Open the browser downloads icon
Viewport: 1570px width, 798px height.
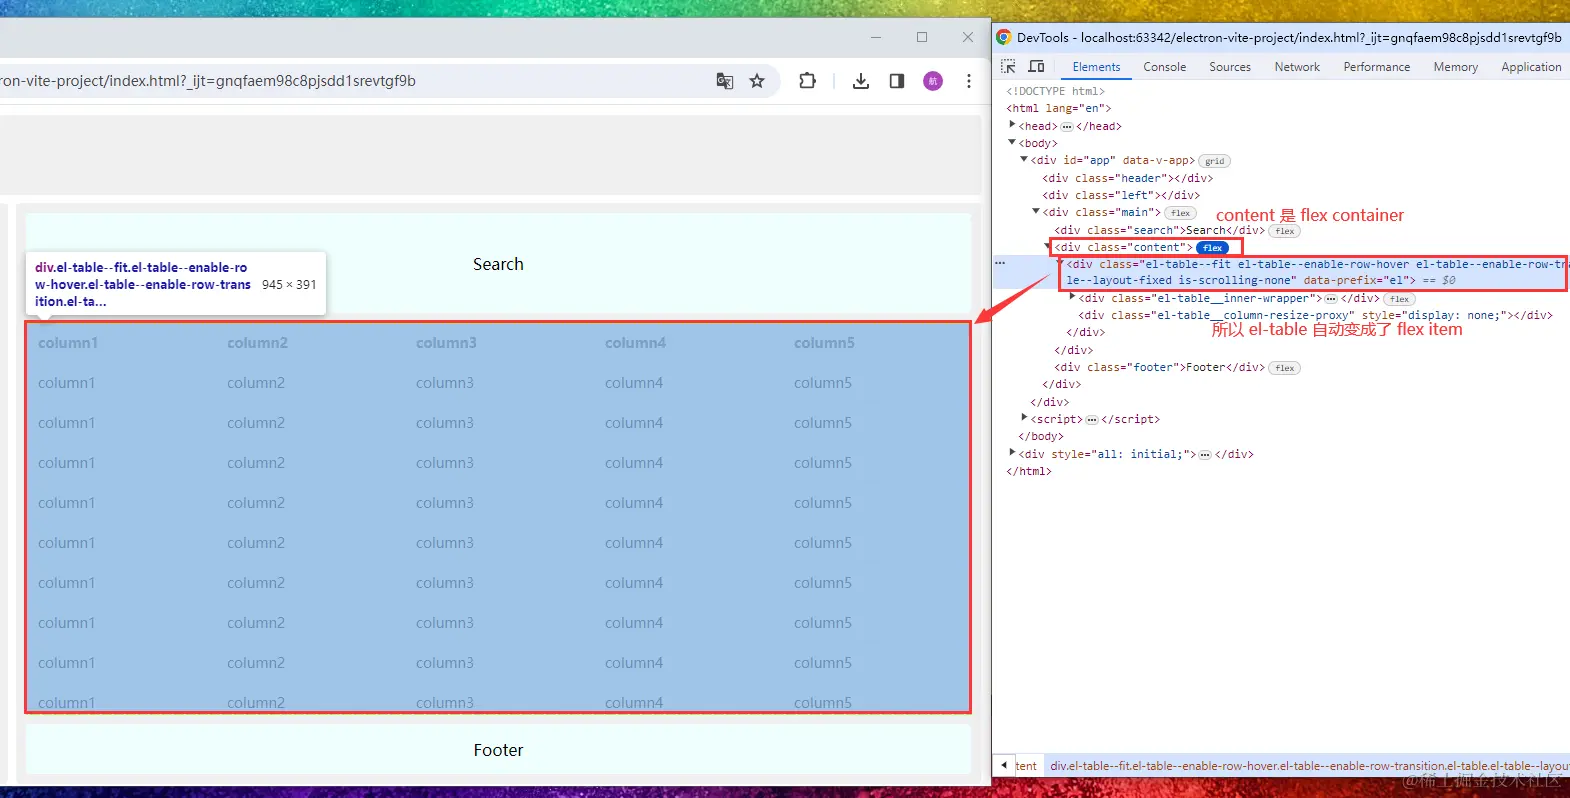(x=860, y=81)
